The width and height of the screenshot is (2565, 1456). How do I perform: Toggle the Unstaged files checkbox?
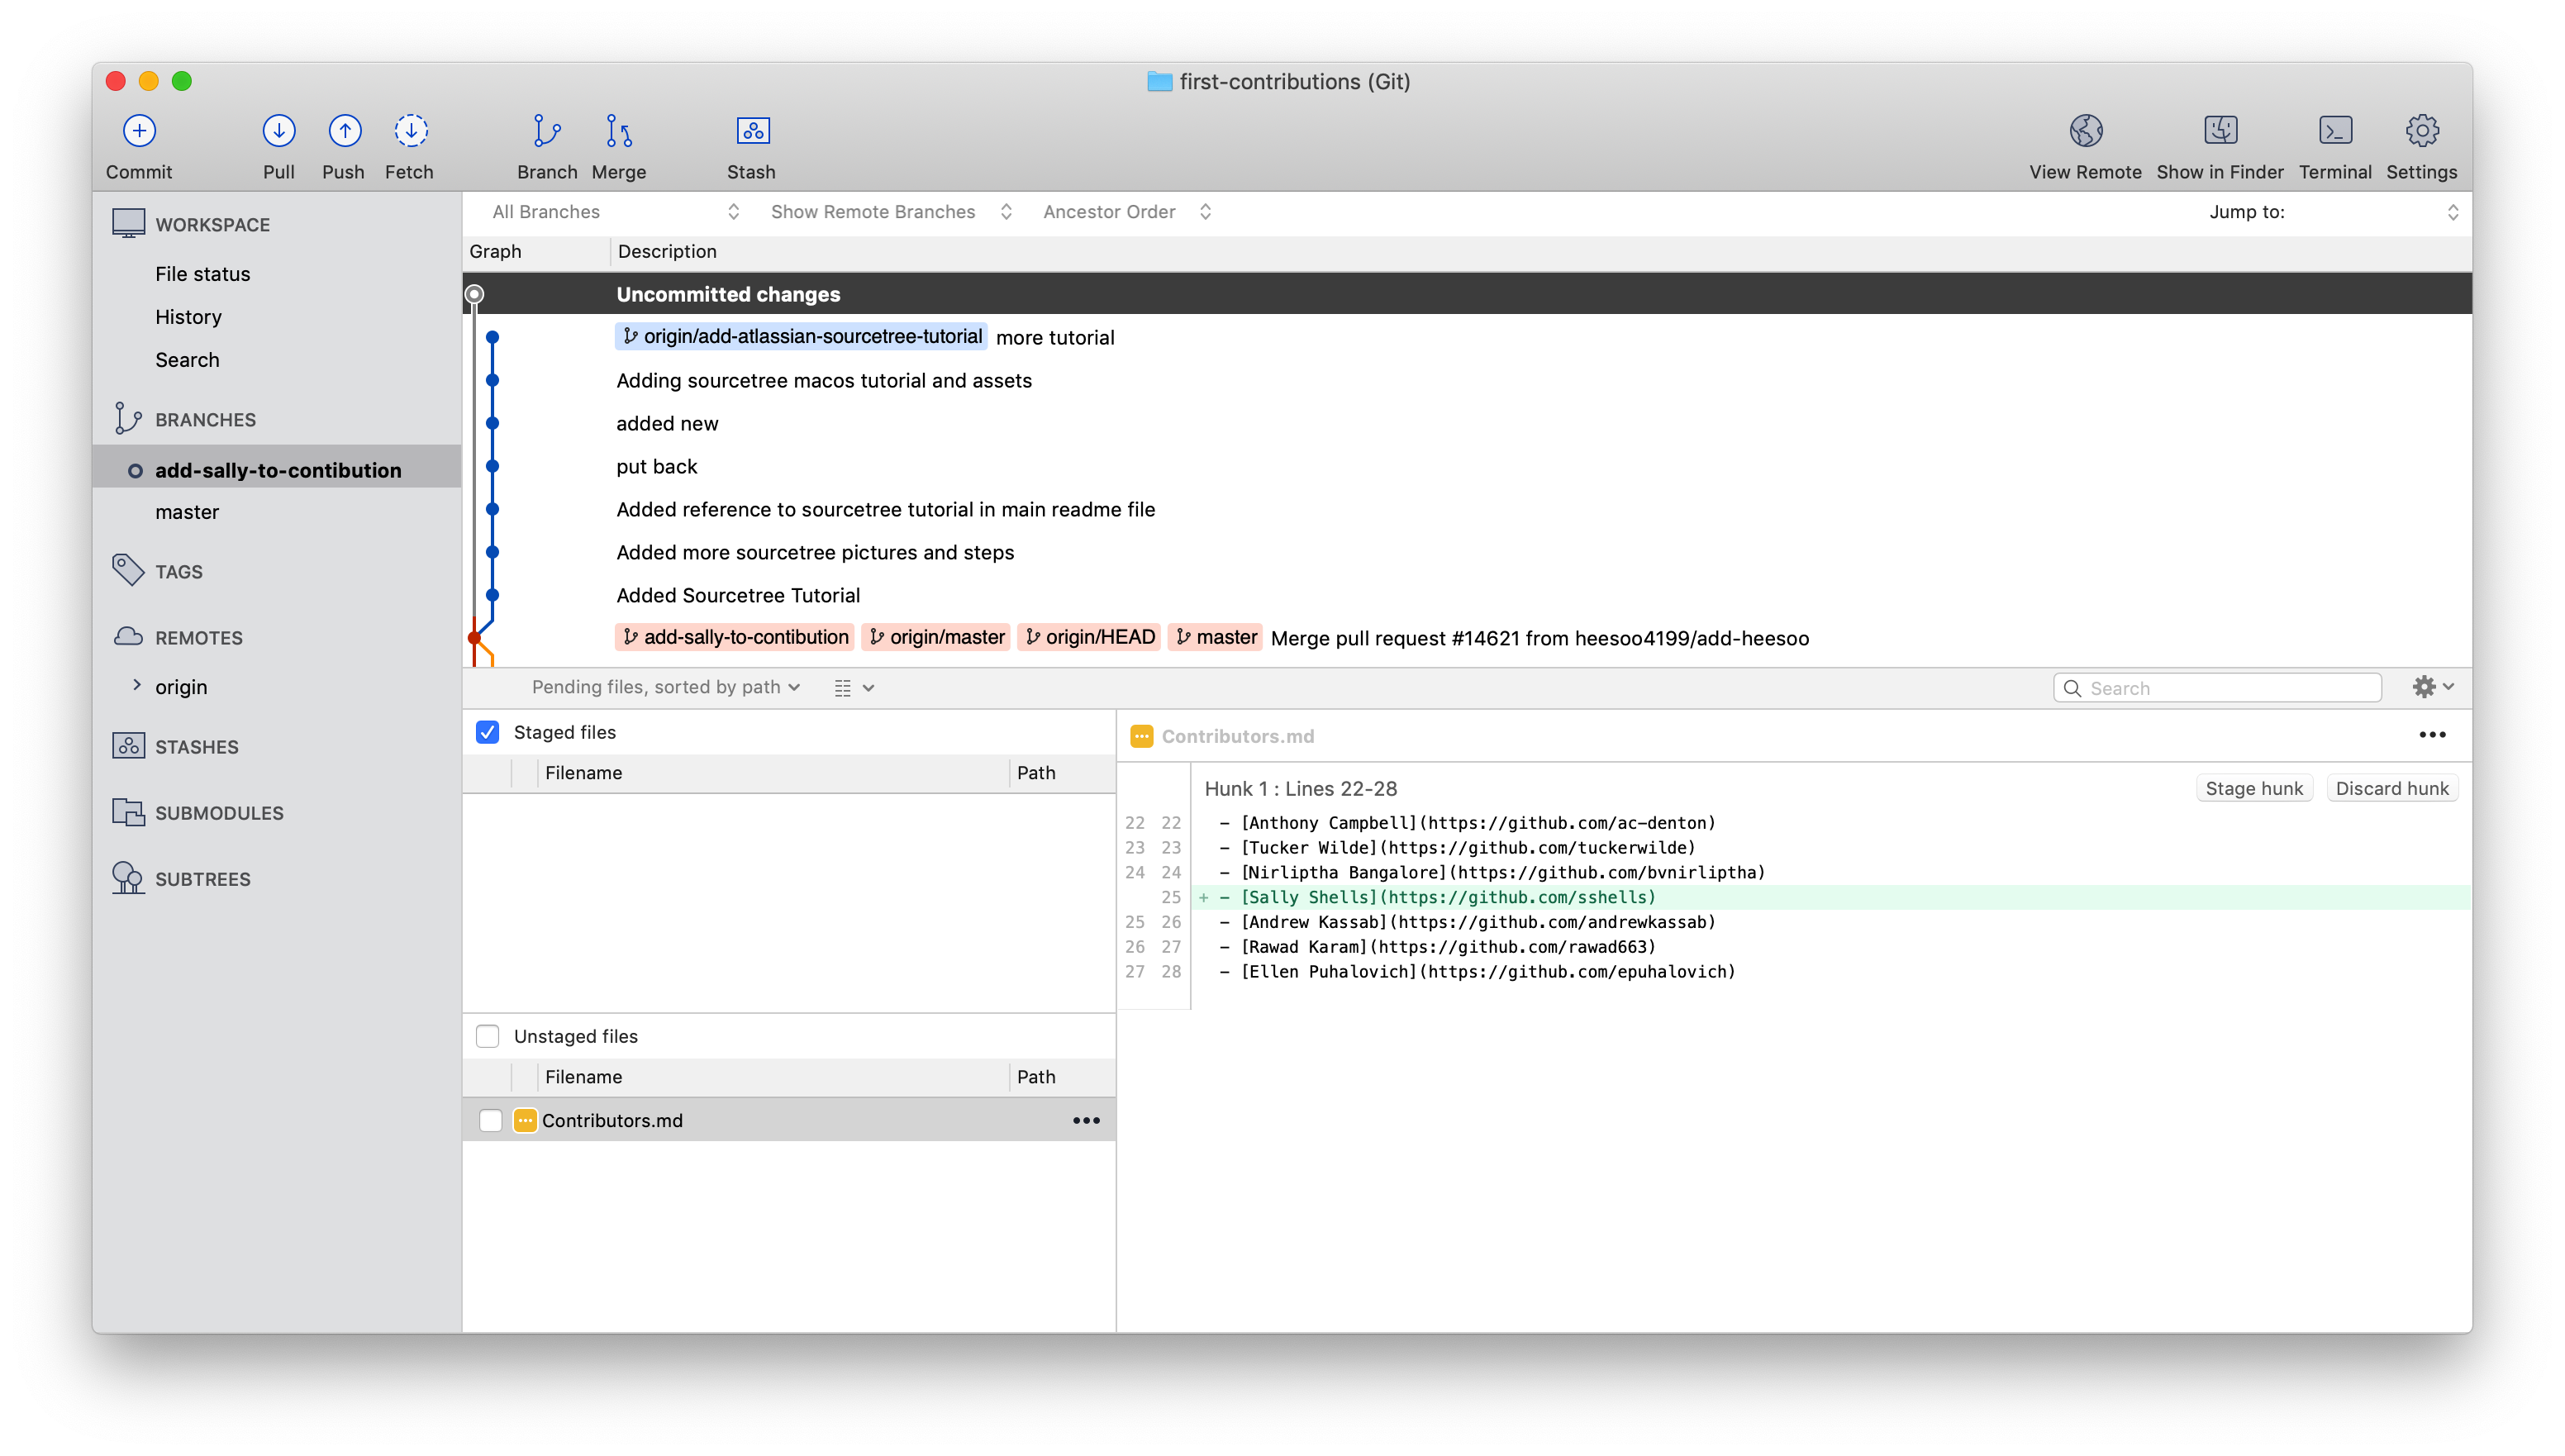pyautogui.click(x=490, y=1035)
